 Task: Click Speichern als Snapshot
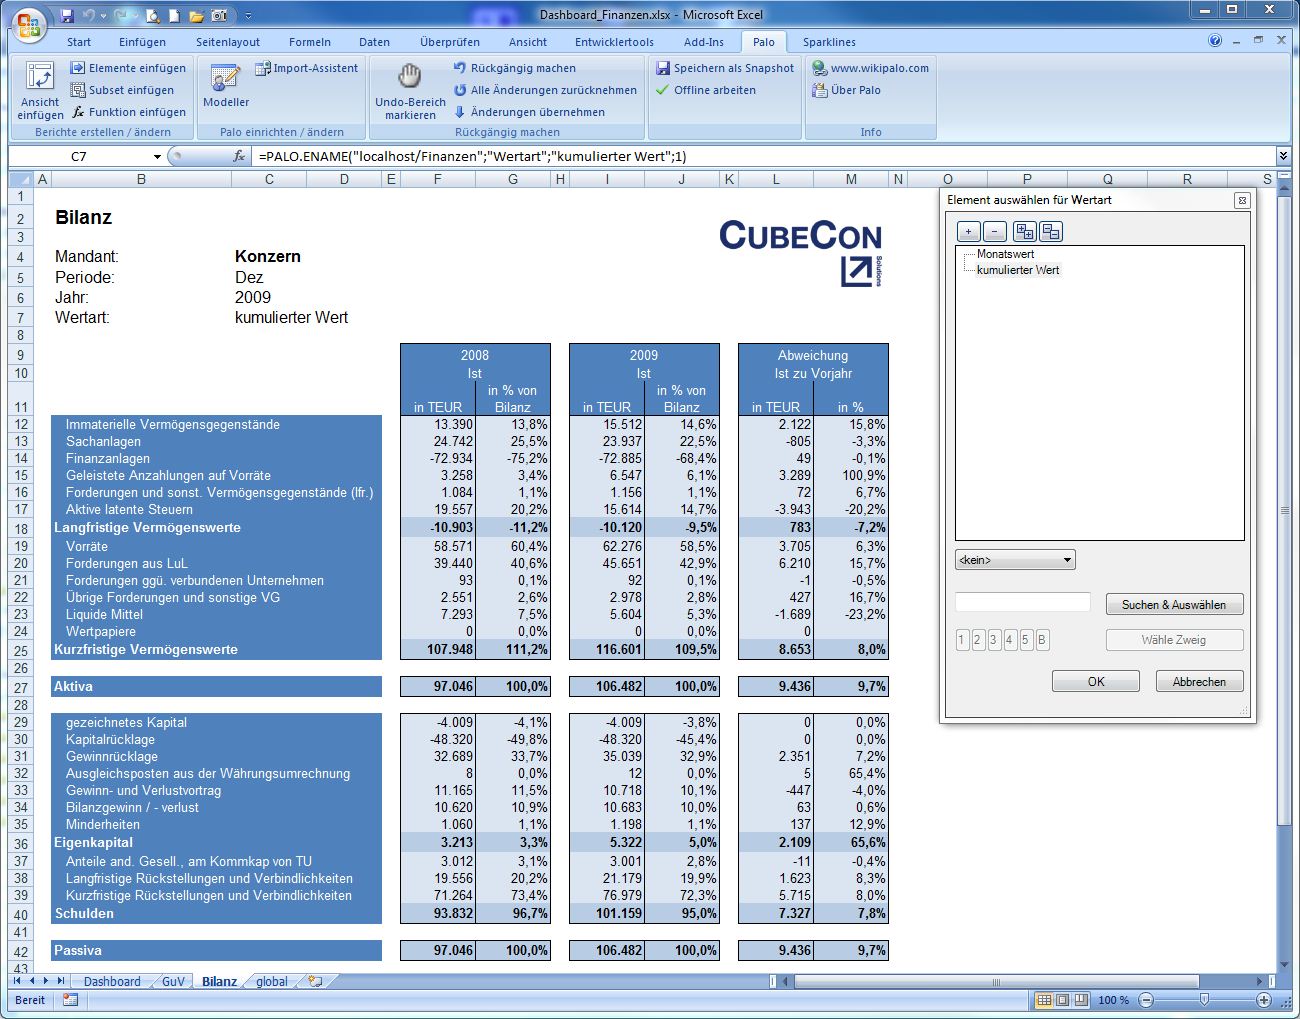pos(725,68)
